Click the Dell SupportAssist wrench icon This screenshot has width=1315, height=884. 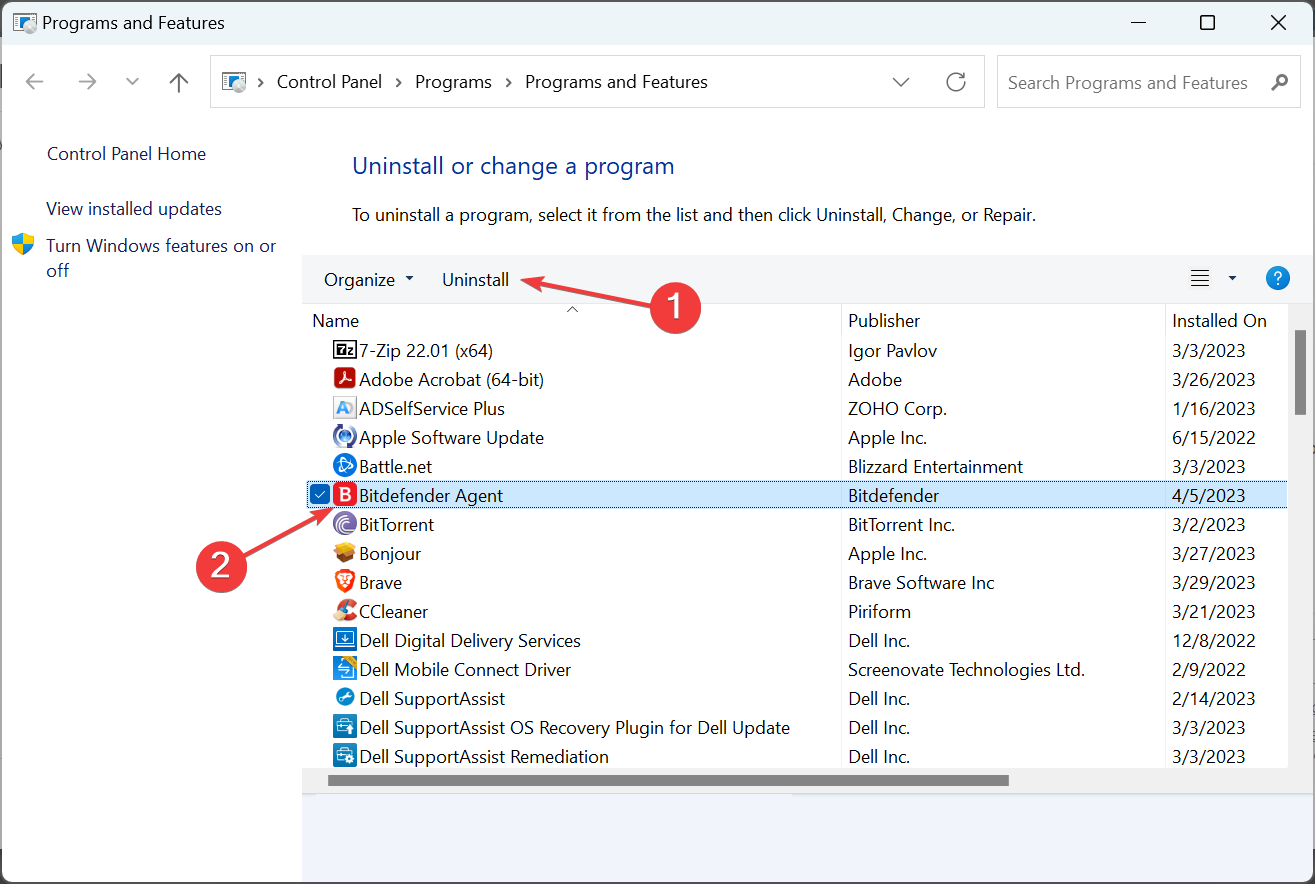(344, 698)
